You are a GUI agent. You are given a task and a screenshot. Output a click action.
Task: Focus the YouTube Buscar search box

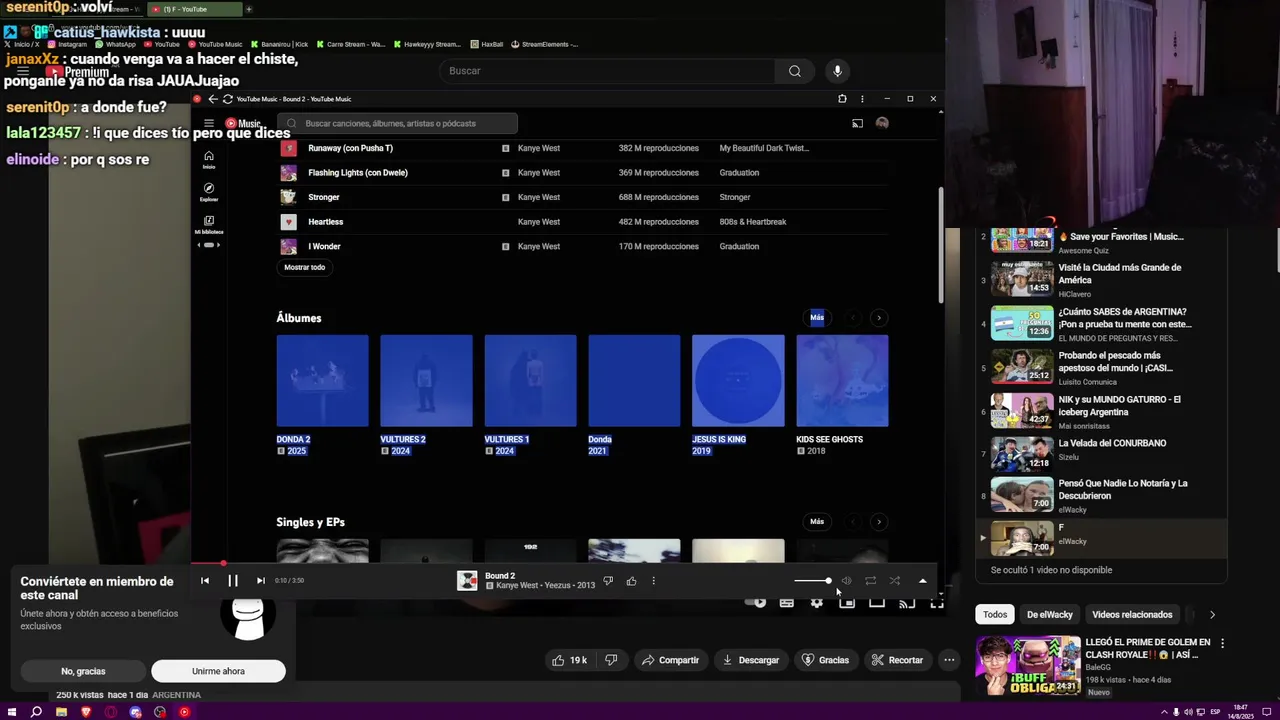[607, 71]
